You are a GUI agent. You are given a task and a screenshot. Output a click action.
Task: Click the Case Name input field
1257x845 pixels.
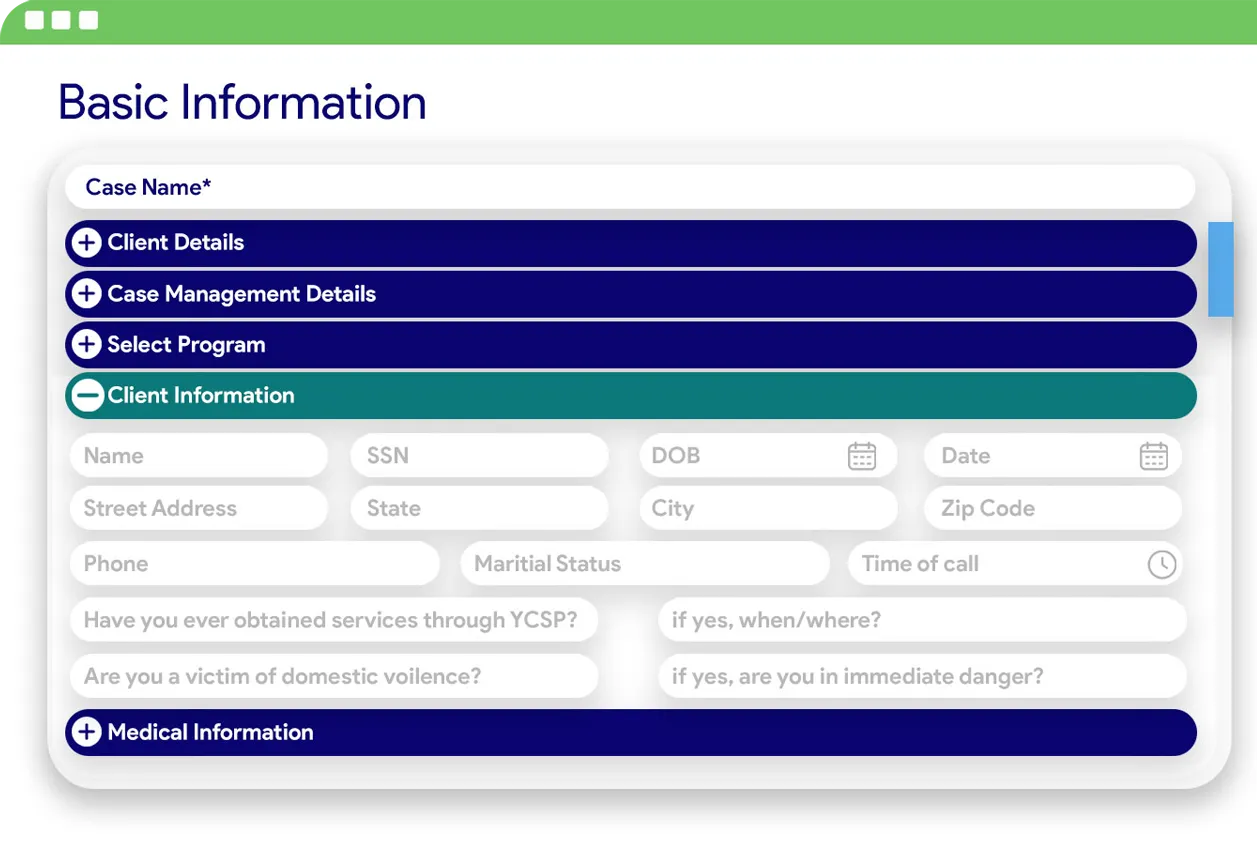[630, 187]
